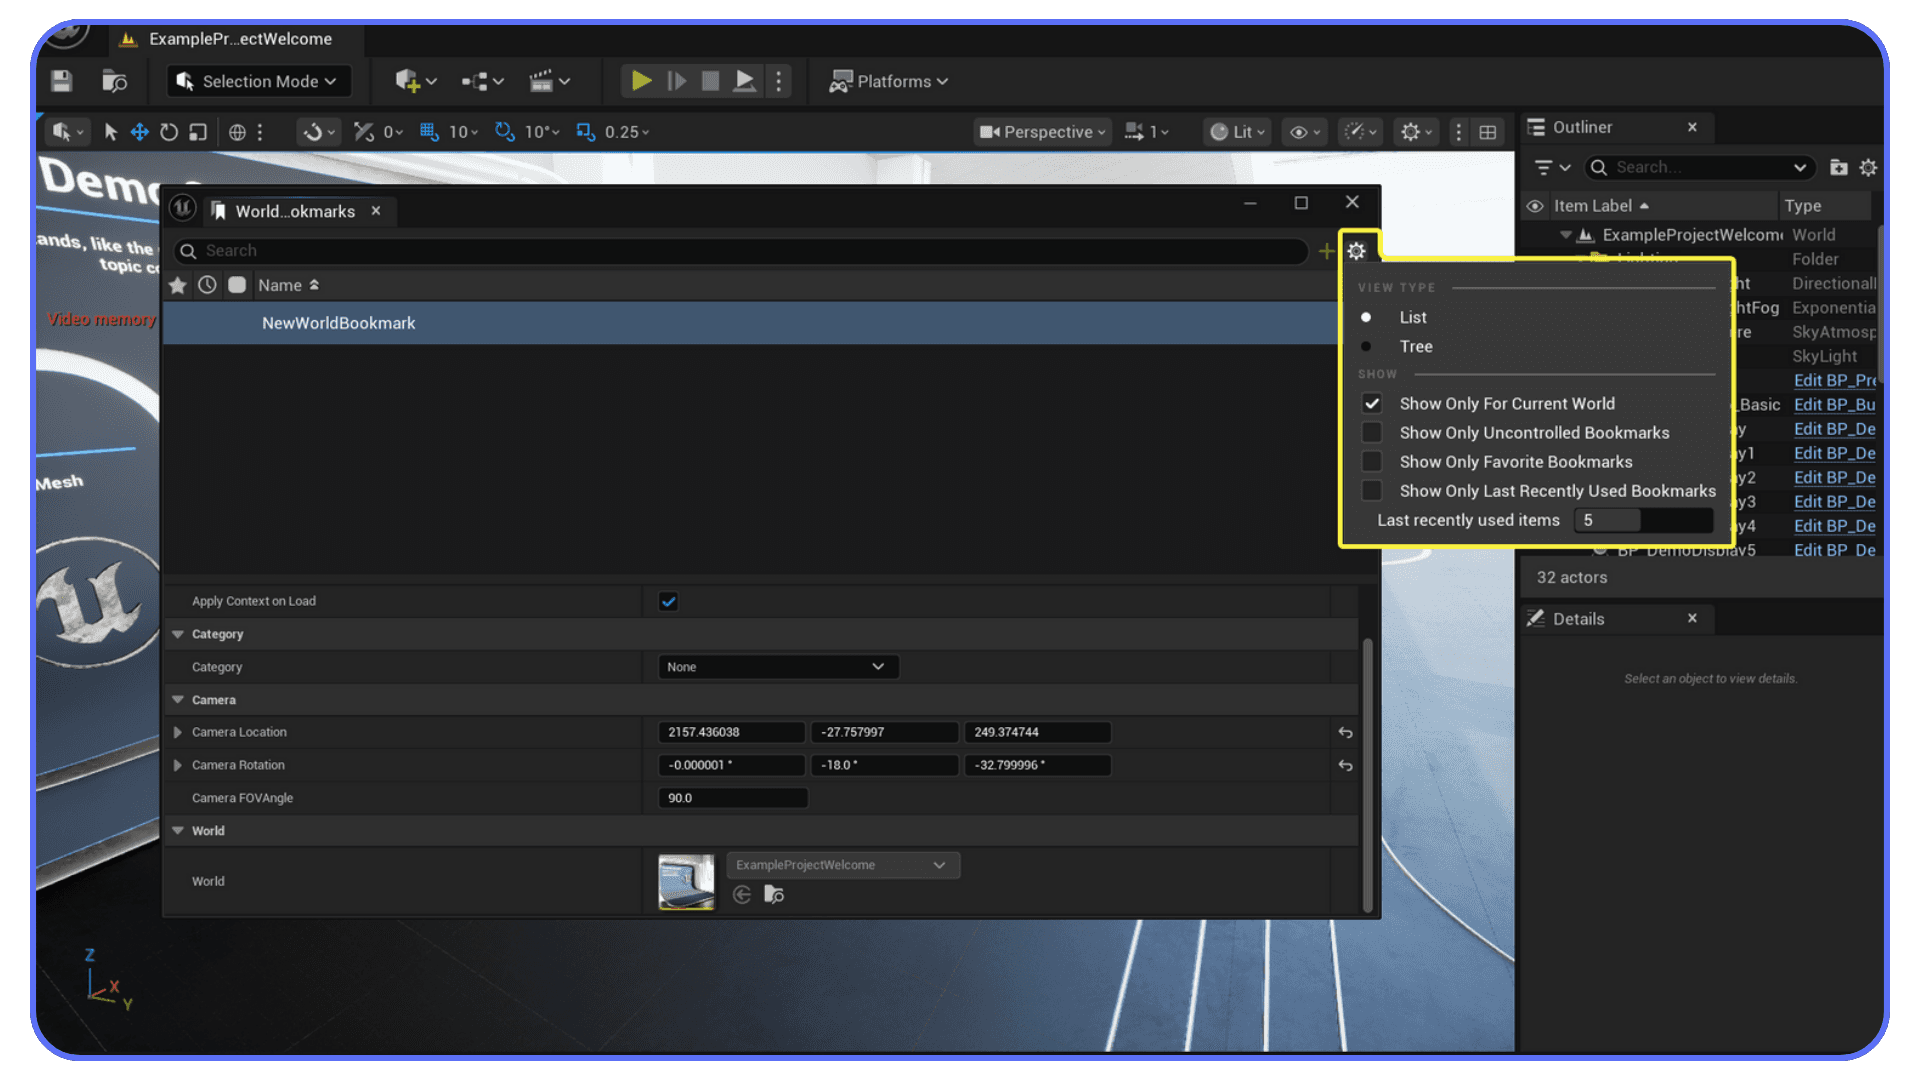
Task: Select the Scale transform tool
Action: (x=198, y=131)
